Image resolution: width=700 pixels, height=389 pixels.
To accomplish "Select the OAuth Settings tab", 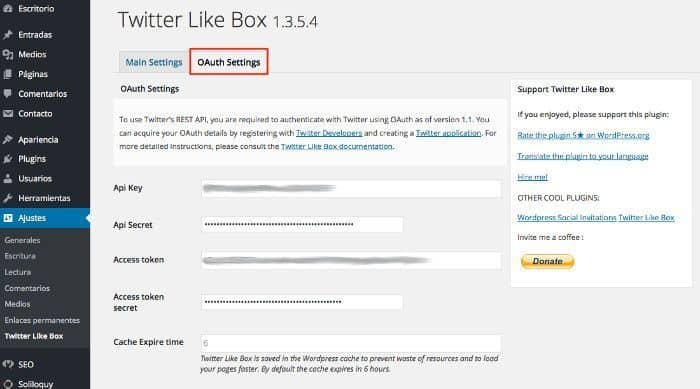I will (x=229, y=62).
